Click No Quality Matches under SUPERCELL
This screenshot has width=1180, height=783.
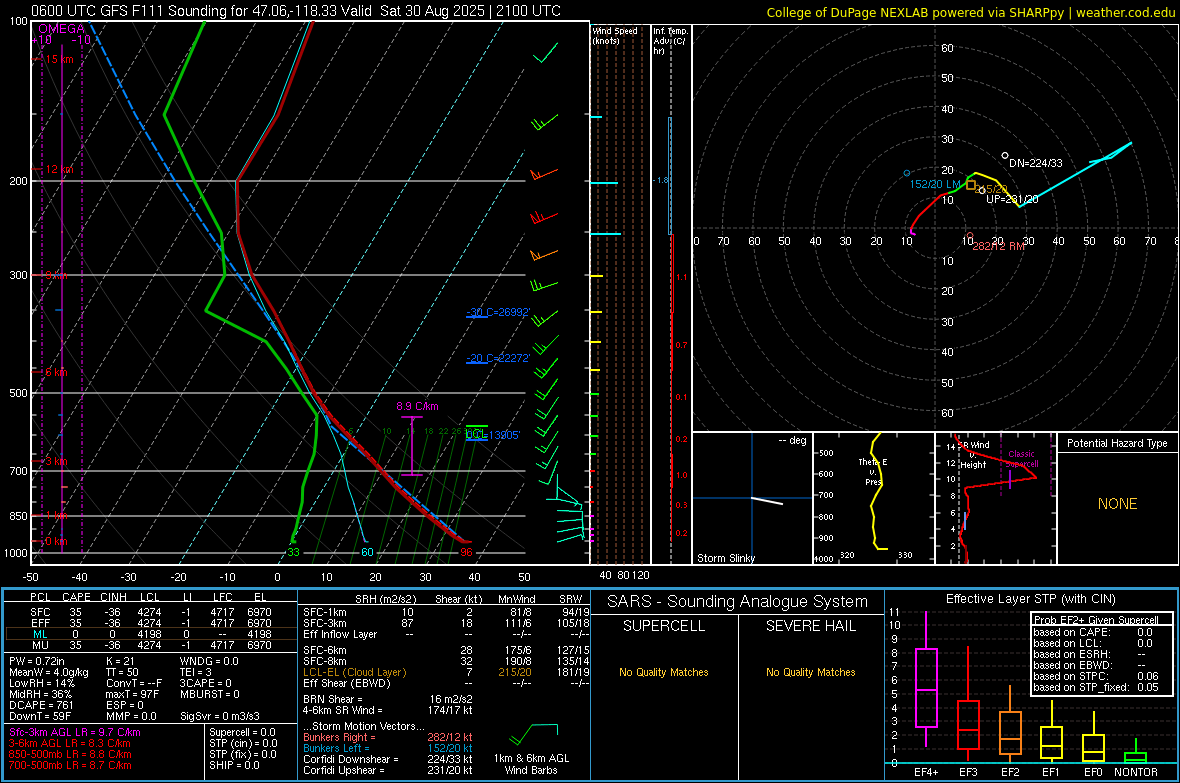[664, 672]
